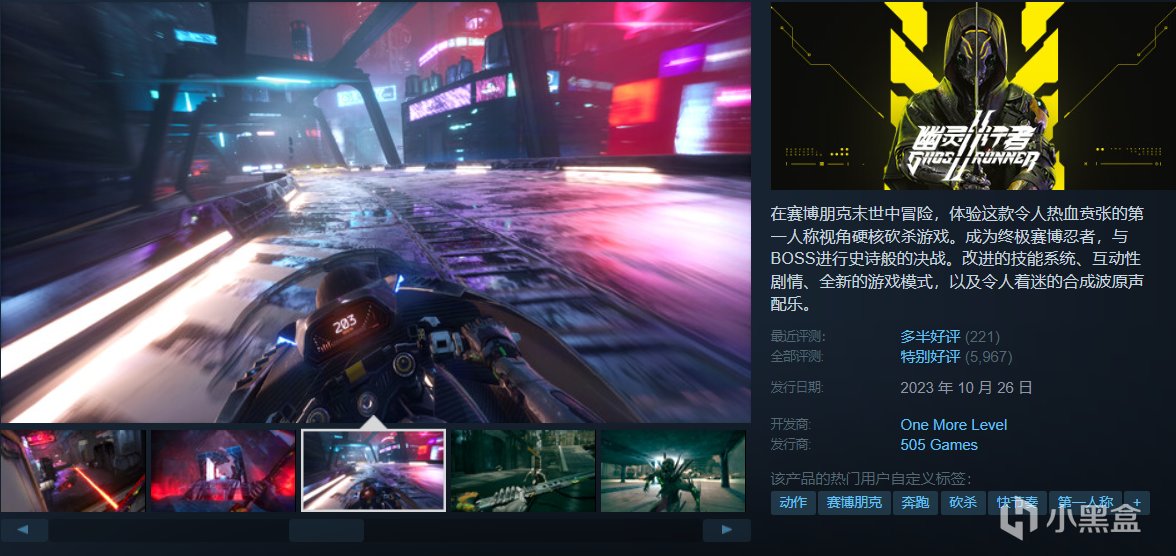
Task: Click the release date 2023 年 10 月 26 日
Action: tap(966, 388)
